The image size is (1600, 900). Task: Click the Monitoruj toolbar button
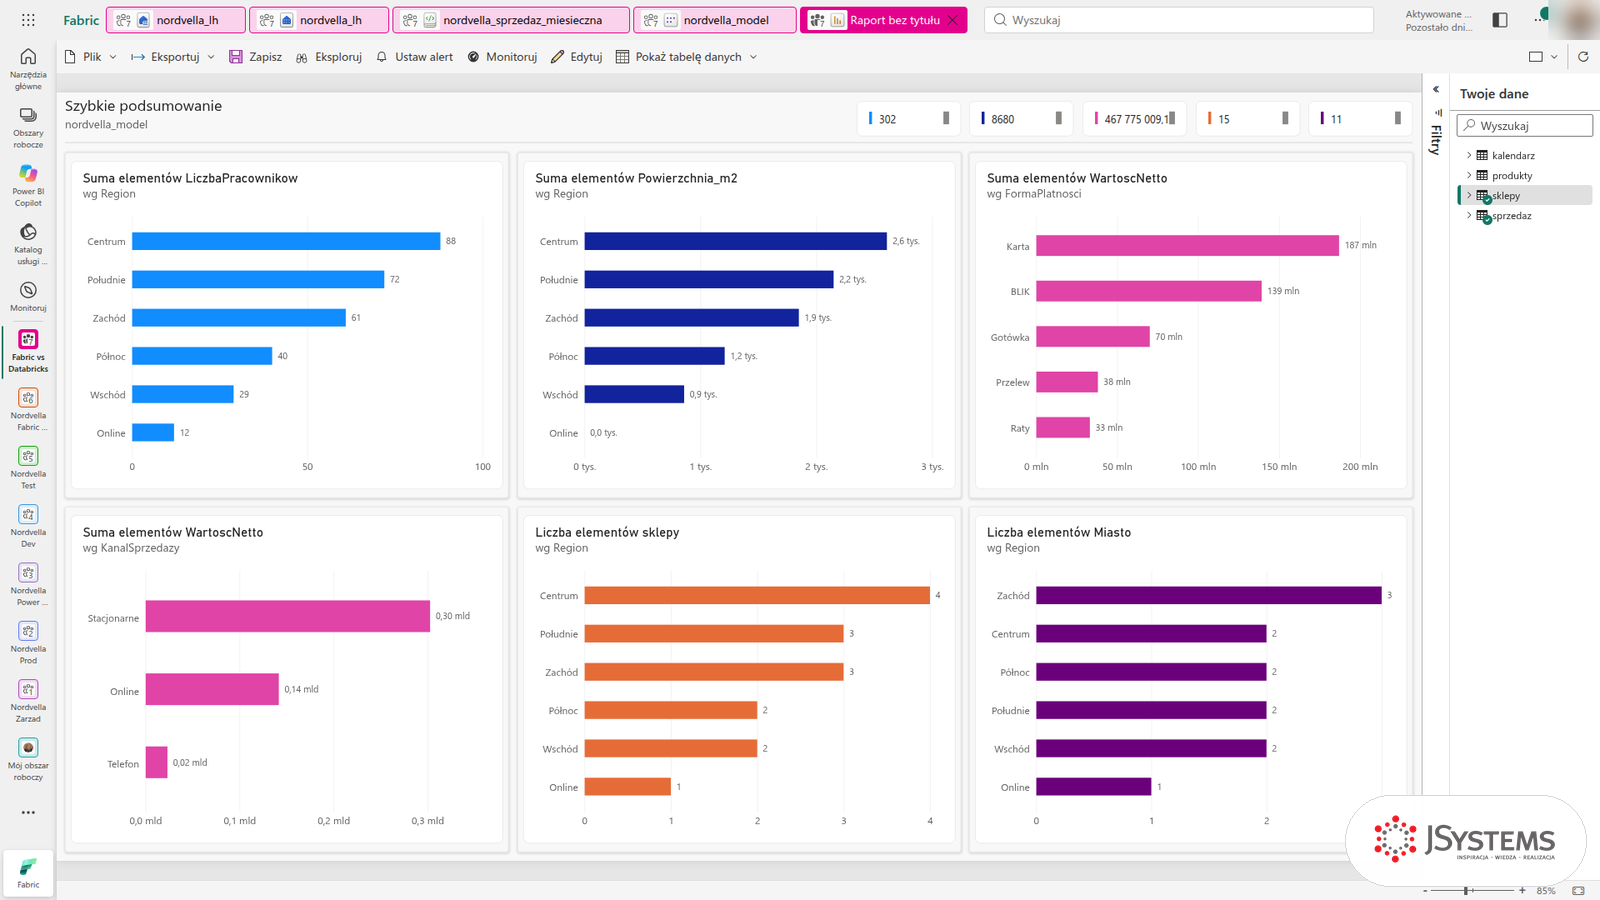click(x=502, y=57)
